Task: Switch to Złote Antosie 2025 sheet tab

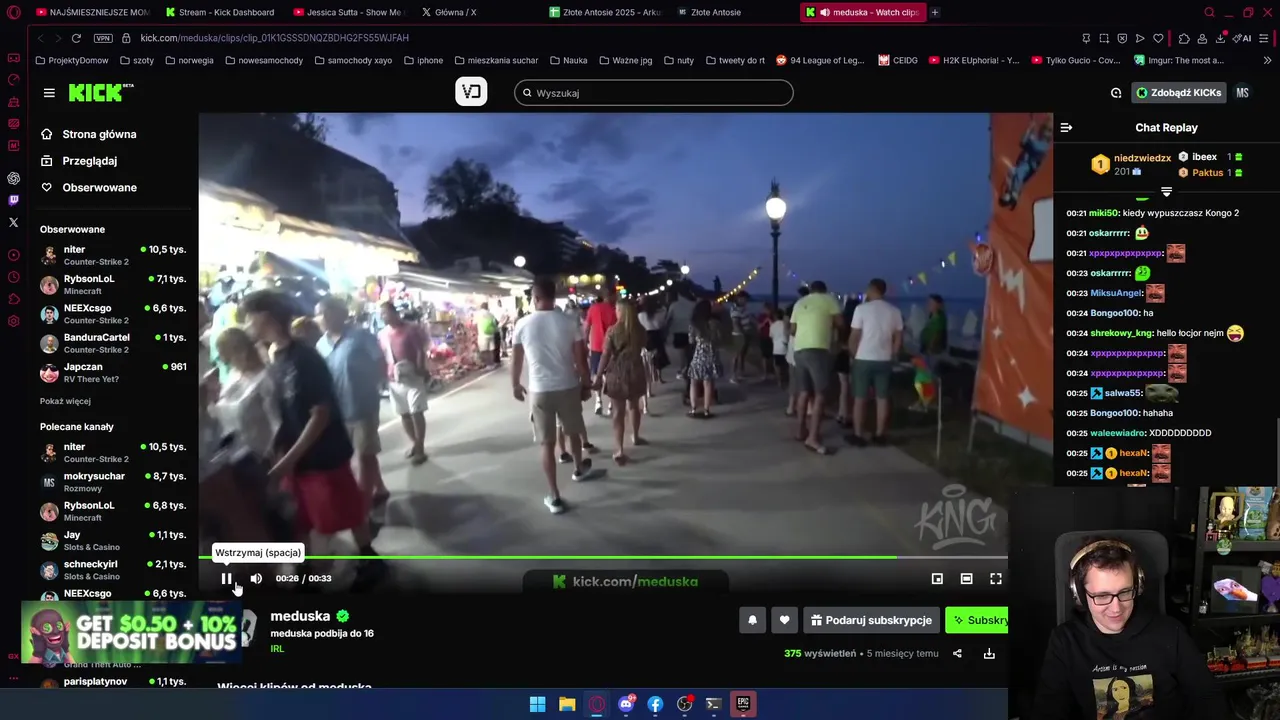Action: 605,12
